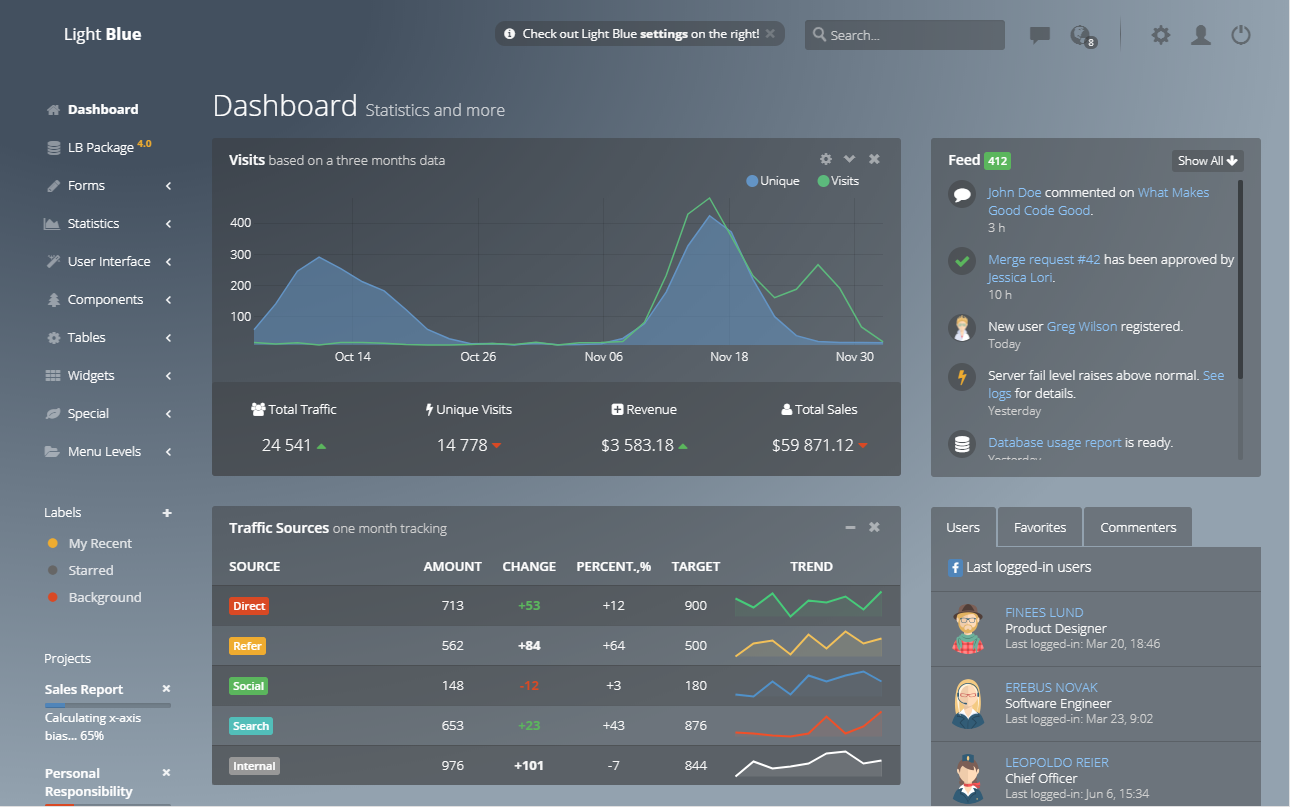
Task: Switch to the Commenters tab
Action: pyautogui.click(x=1138, y=527)
